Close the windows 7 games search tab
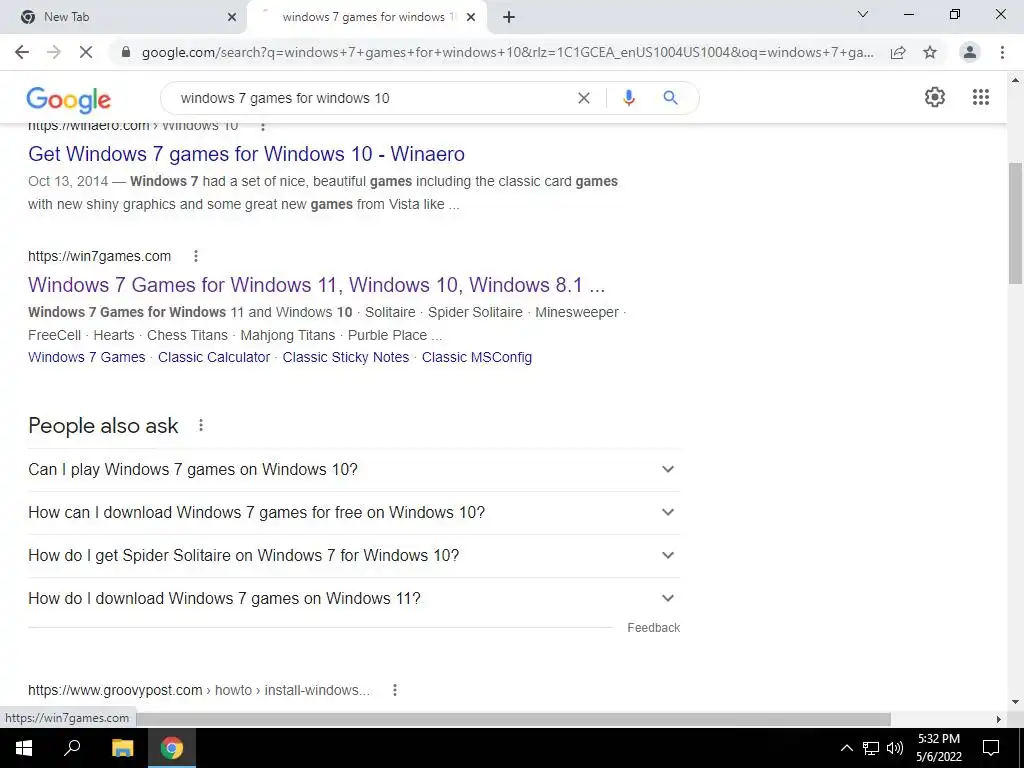This screenshot has width=1024, height=768. click(471, 17)
